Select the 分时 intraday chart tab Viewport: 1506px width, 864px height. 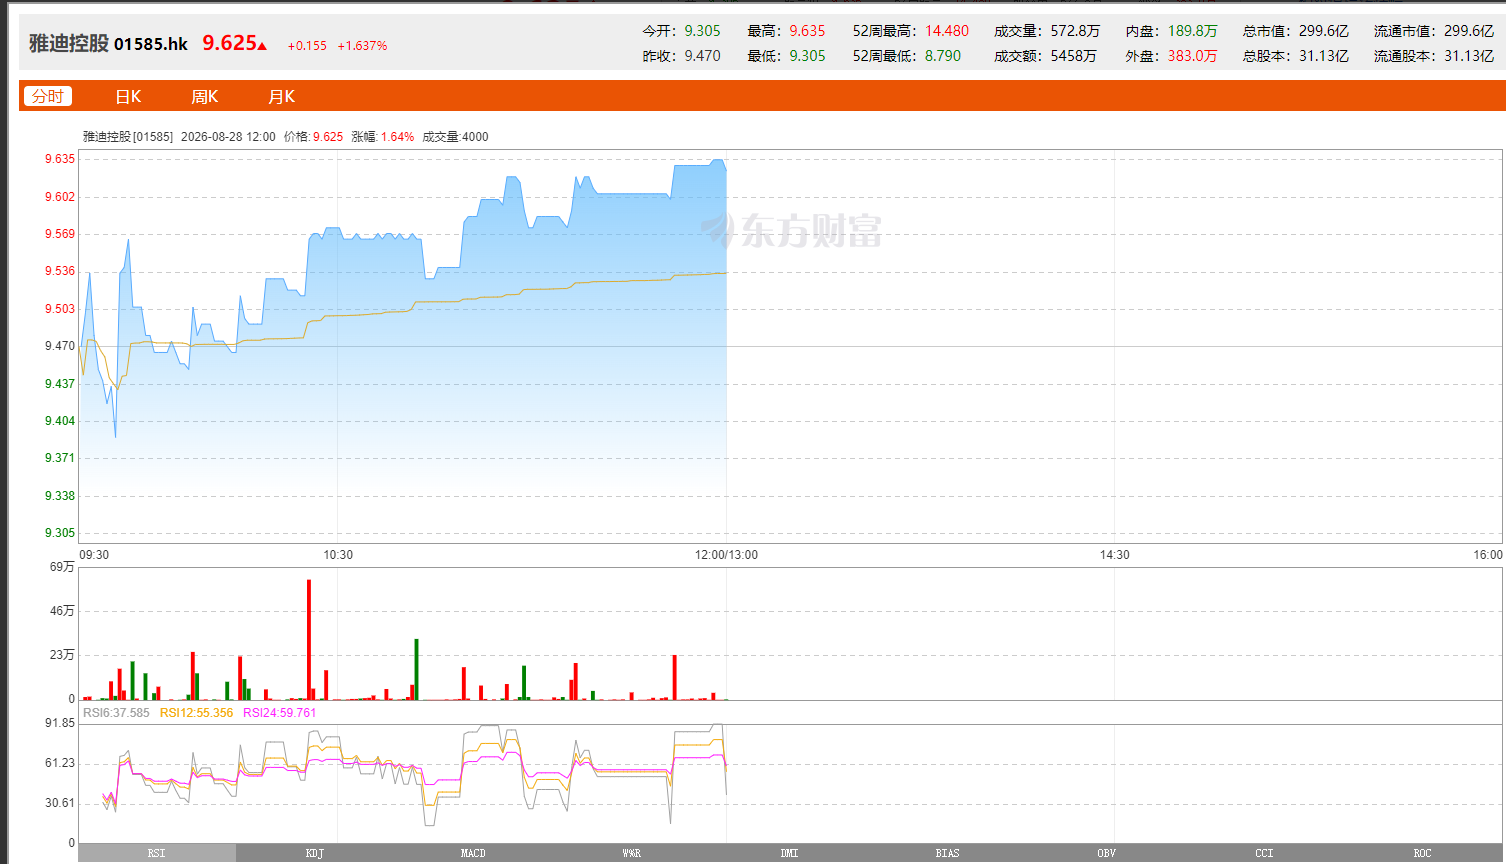[x=48, y=96]
